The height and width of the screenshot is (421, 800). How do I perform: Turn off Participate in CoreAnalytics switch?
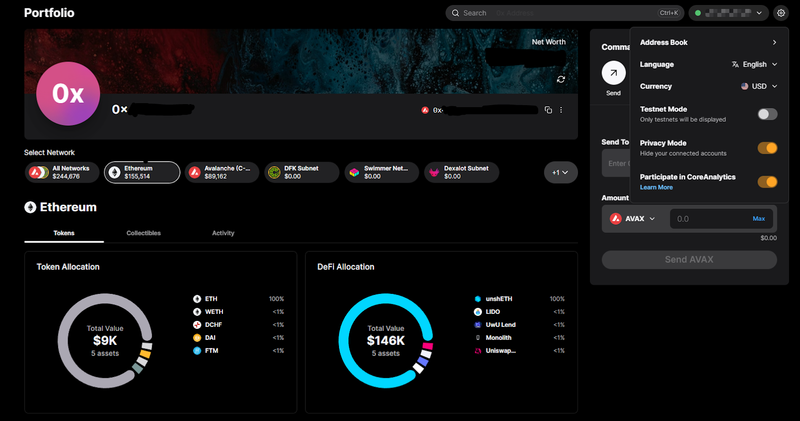767,182
